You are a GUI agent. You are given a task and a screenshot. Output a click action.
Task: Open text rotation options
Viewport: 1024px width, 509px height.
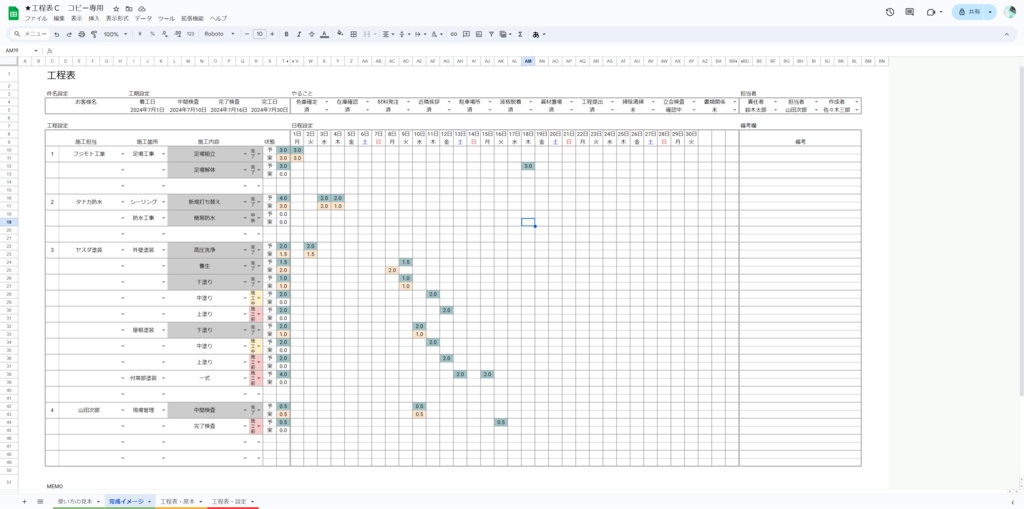coord(438,34)
